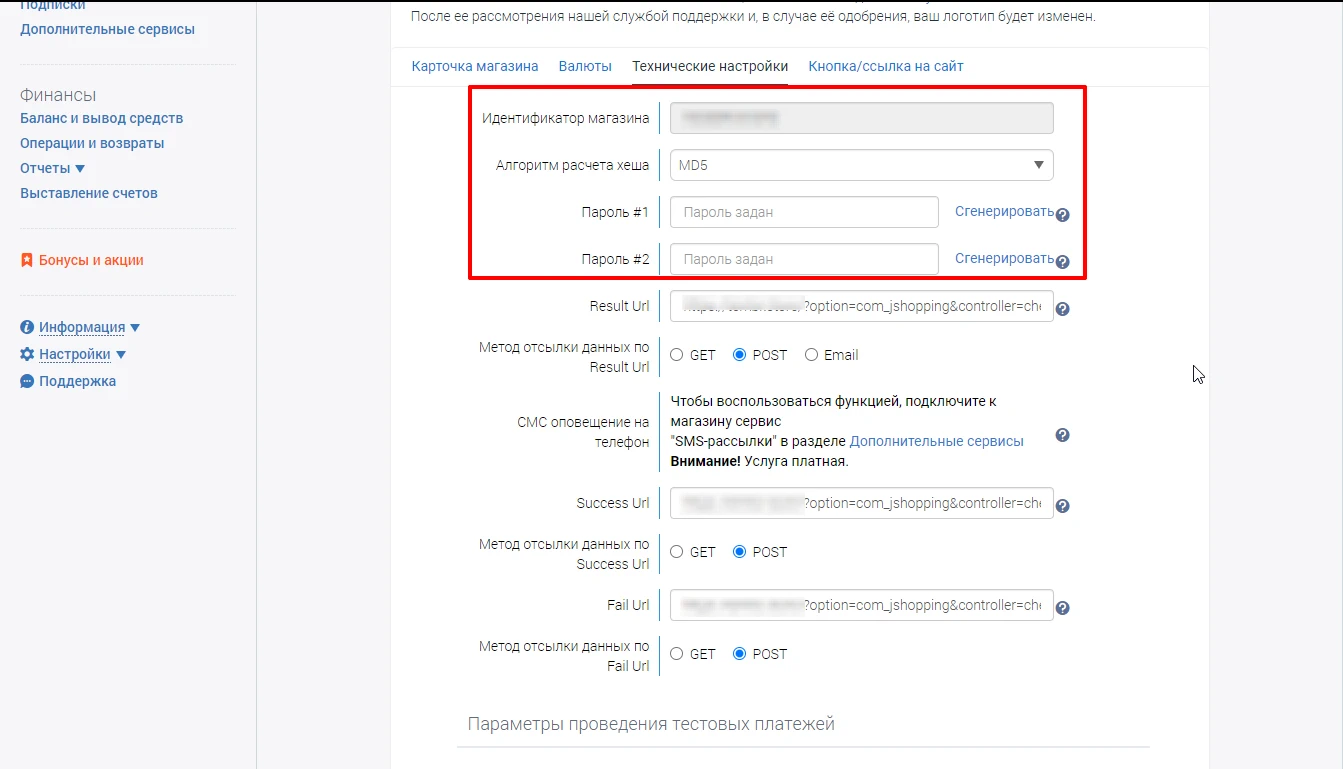Open help icon beside Success Url field
Viewport: 1343px width, 769px height.
(x=1063, y=506)
